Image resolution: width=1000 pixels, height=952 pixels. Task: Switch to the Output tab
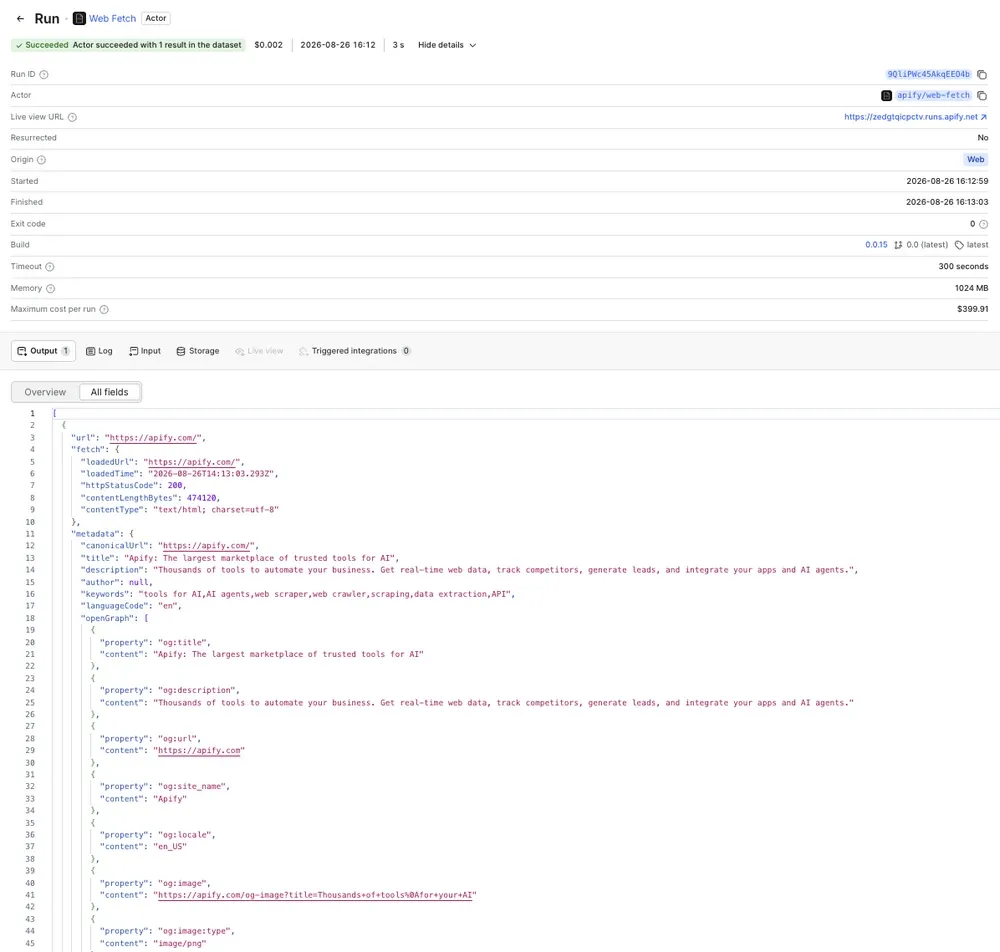(43, 351)
